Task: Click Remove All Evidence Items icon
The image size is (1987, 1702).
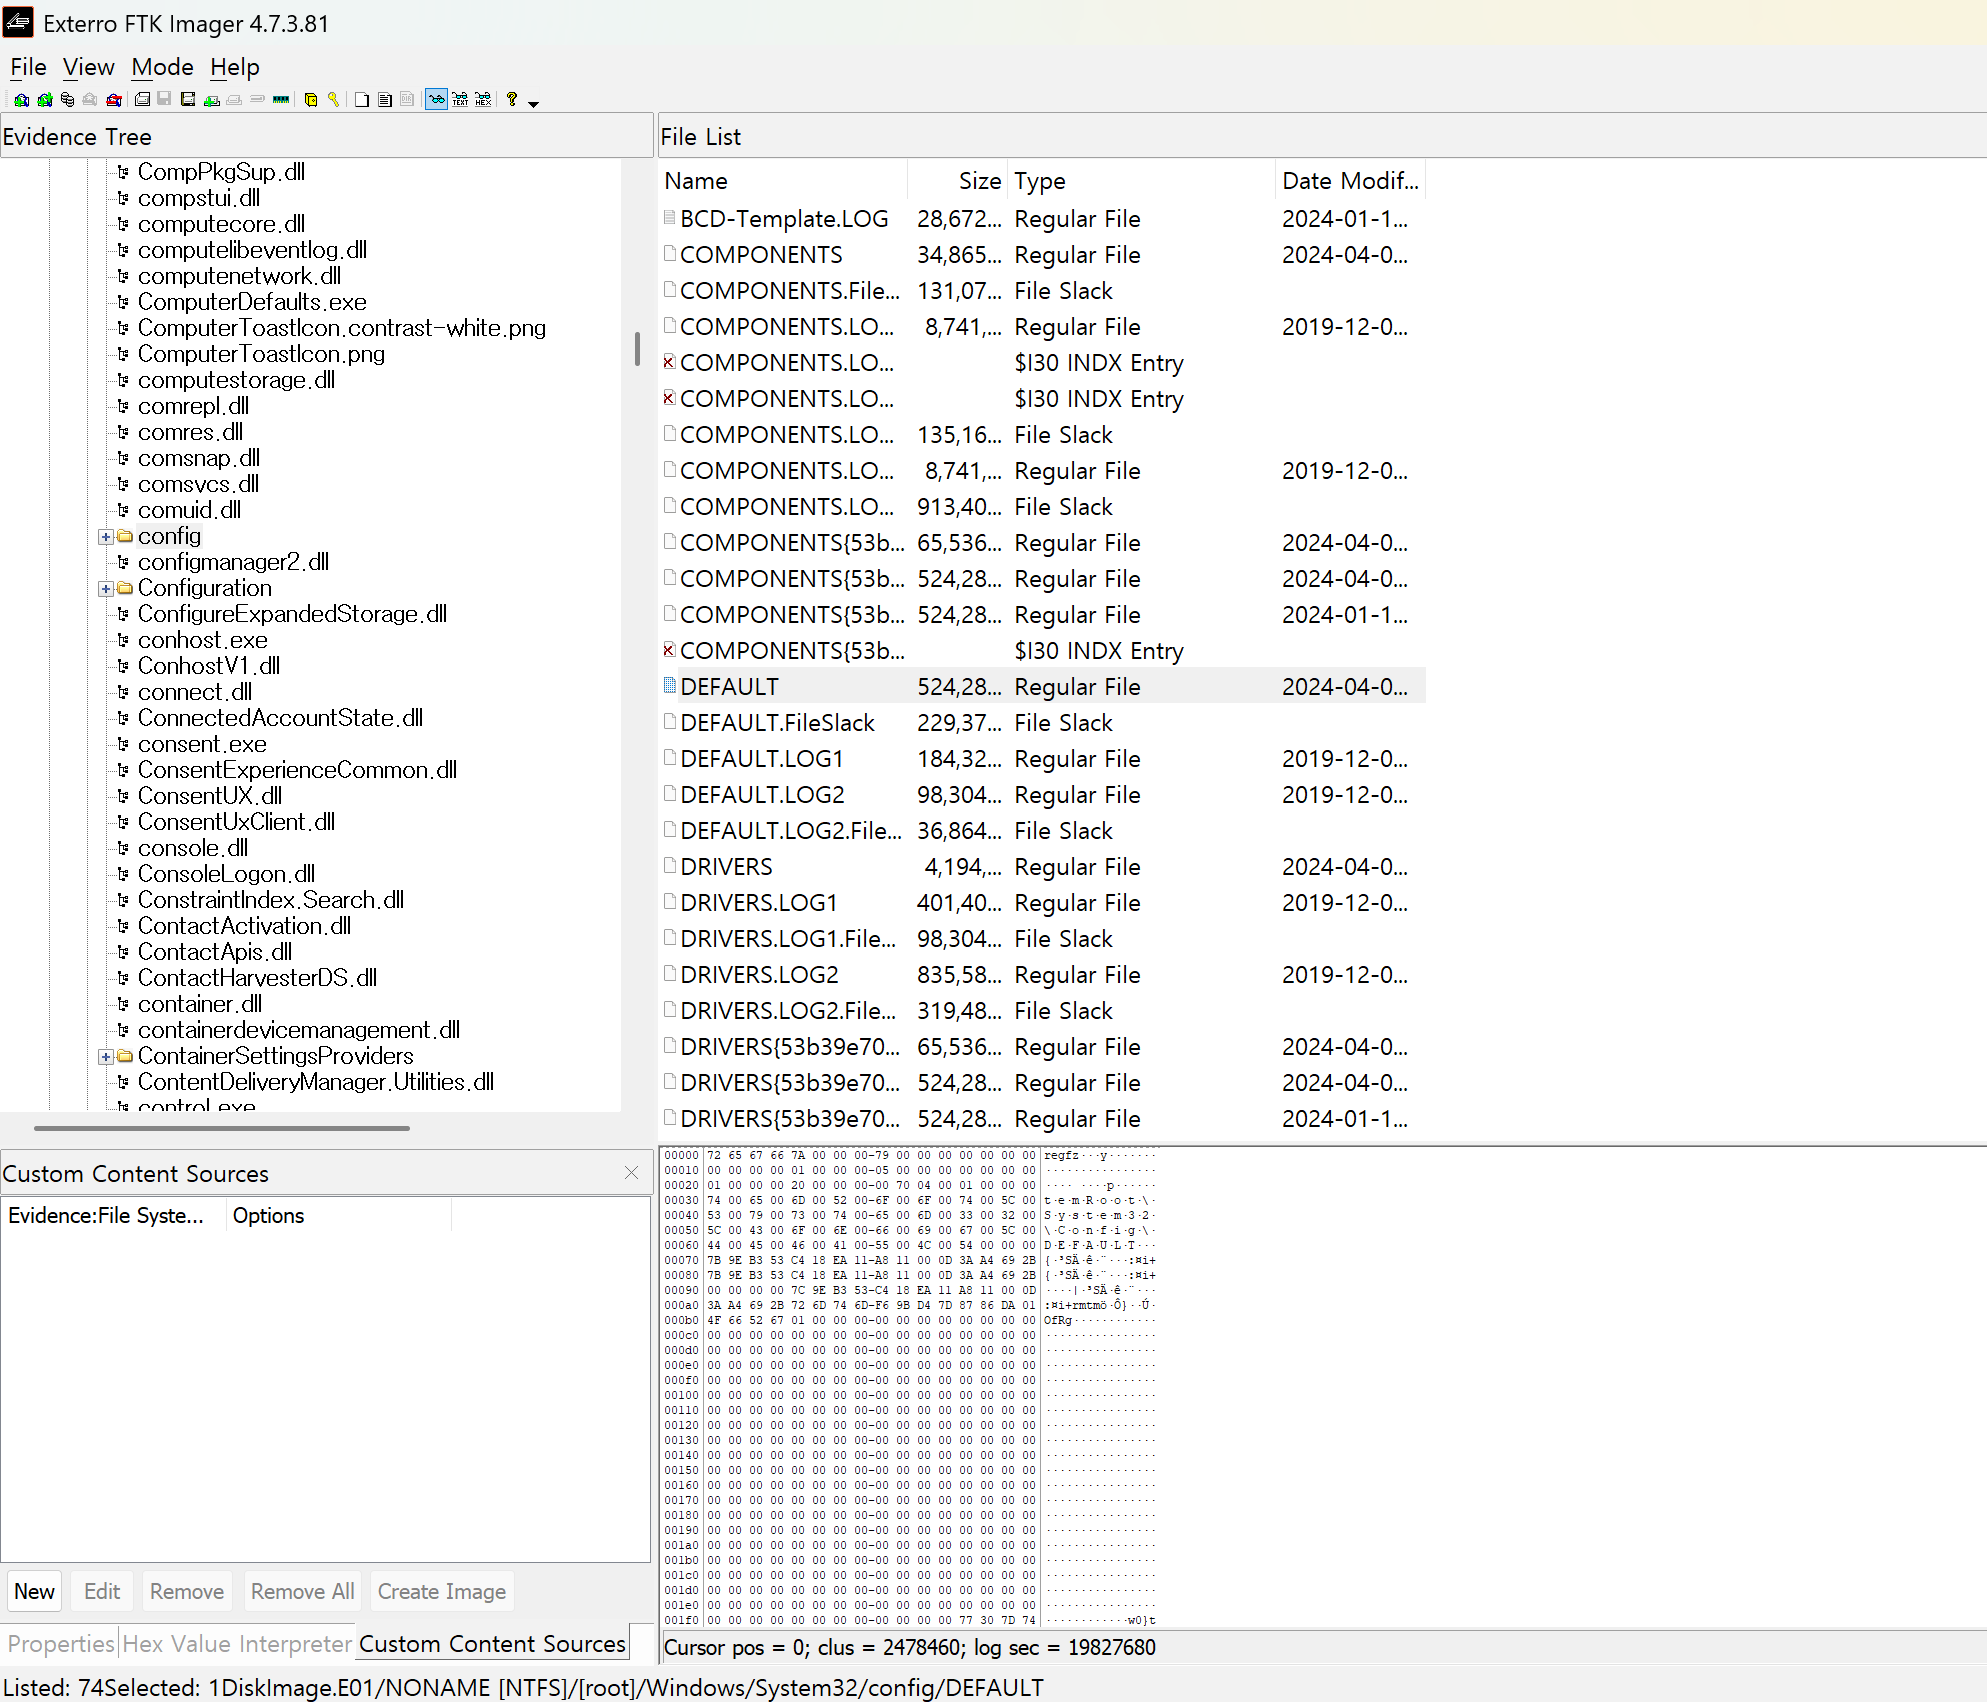Action: tap(114, 100)
